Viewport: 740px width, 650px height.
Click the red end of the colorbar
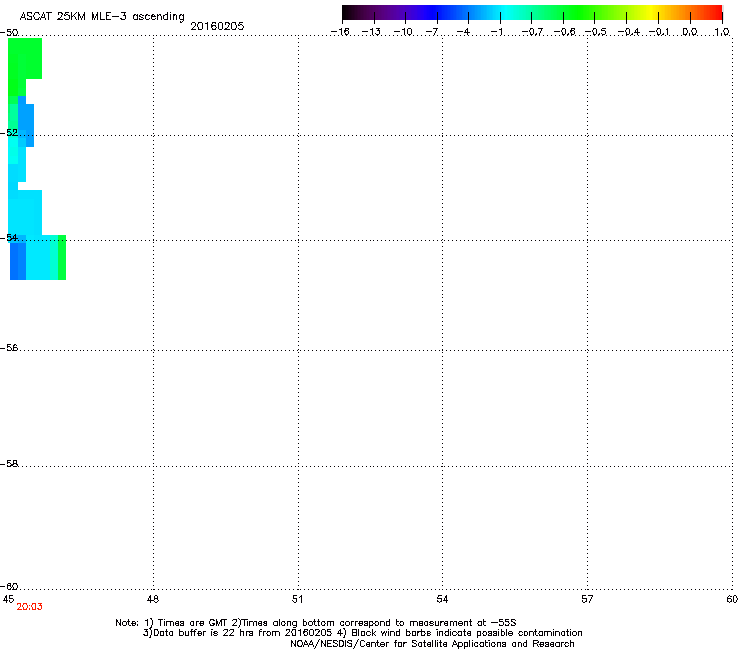tap(715, 12)
